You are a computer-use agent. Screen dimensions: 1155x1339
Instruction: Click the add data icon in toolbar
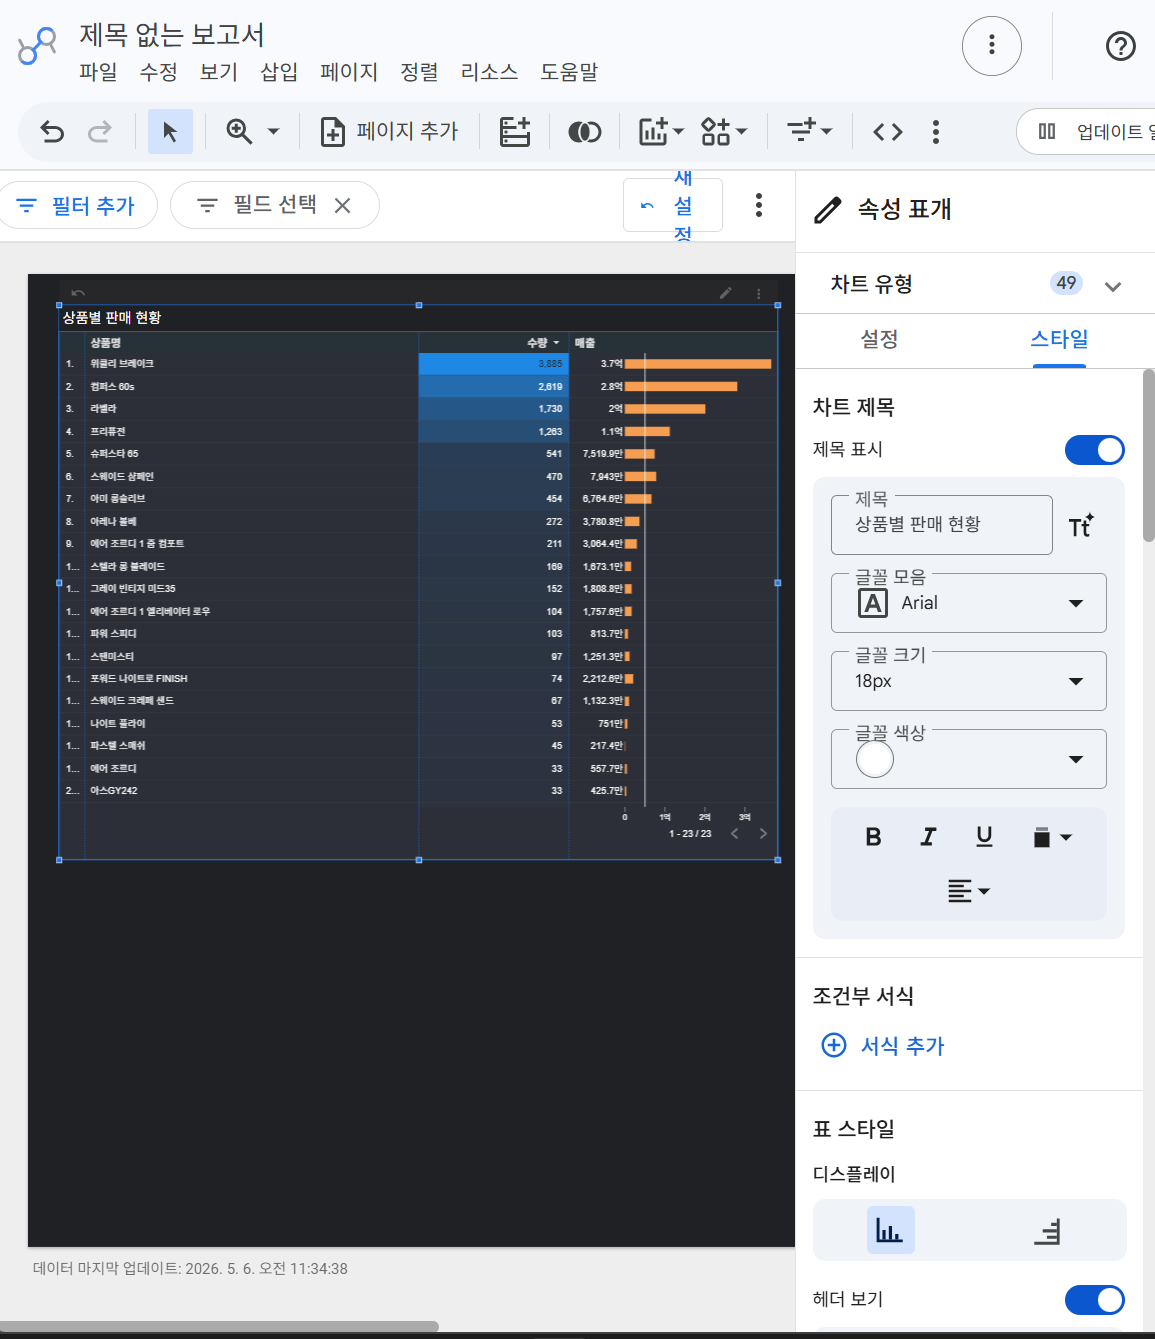pyautogui.click(x=515, y=131)
